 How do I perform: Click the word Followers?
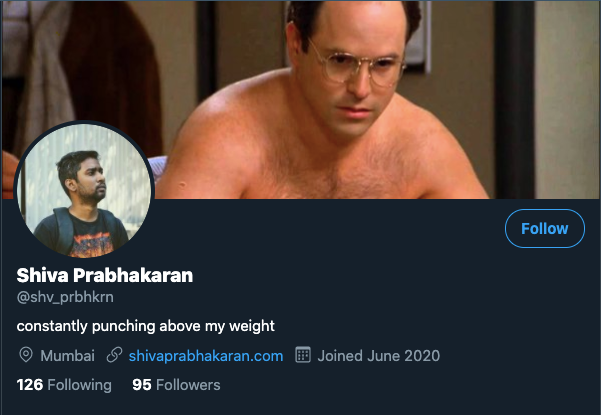point(188,385)
